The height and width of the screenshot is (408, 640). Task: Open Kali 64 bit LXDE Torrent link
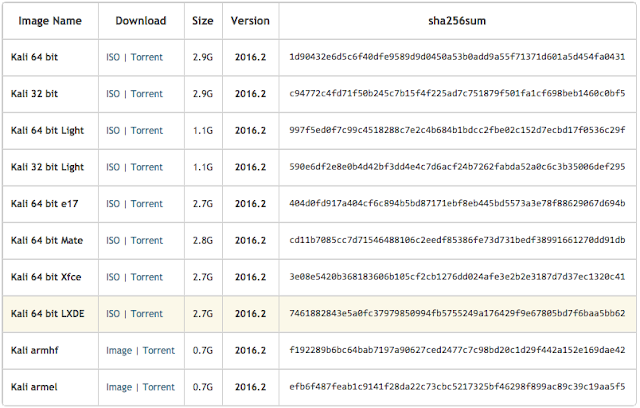click(147, 314)
